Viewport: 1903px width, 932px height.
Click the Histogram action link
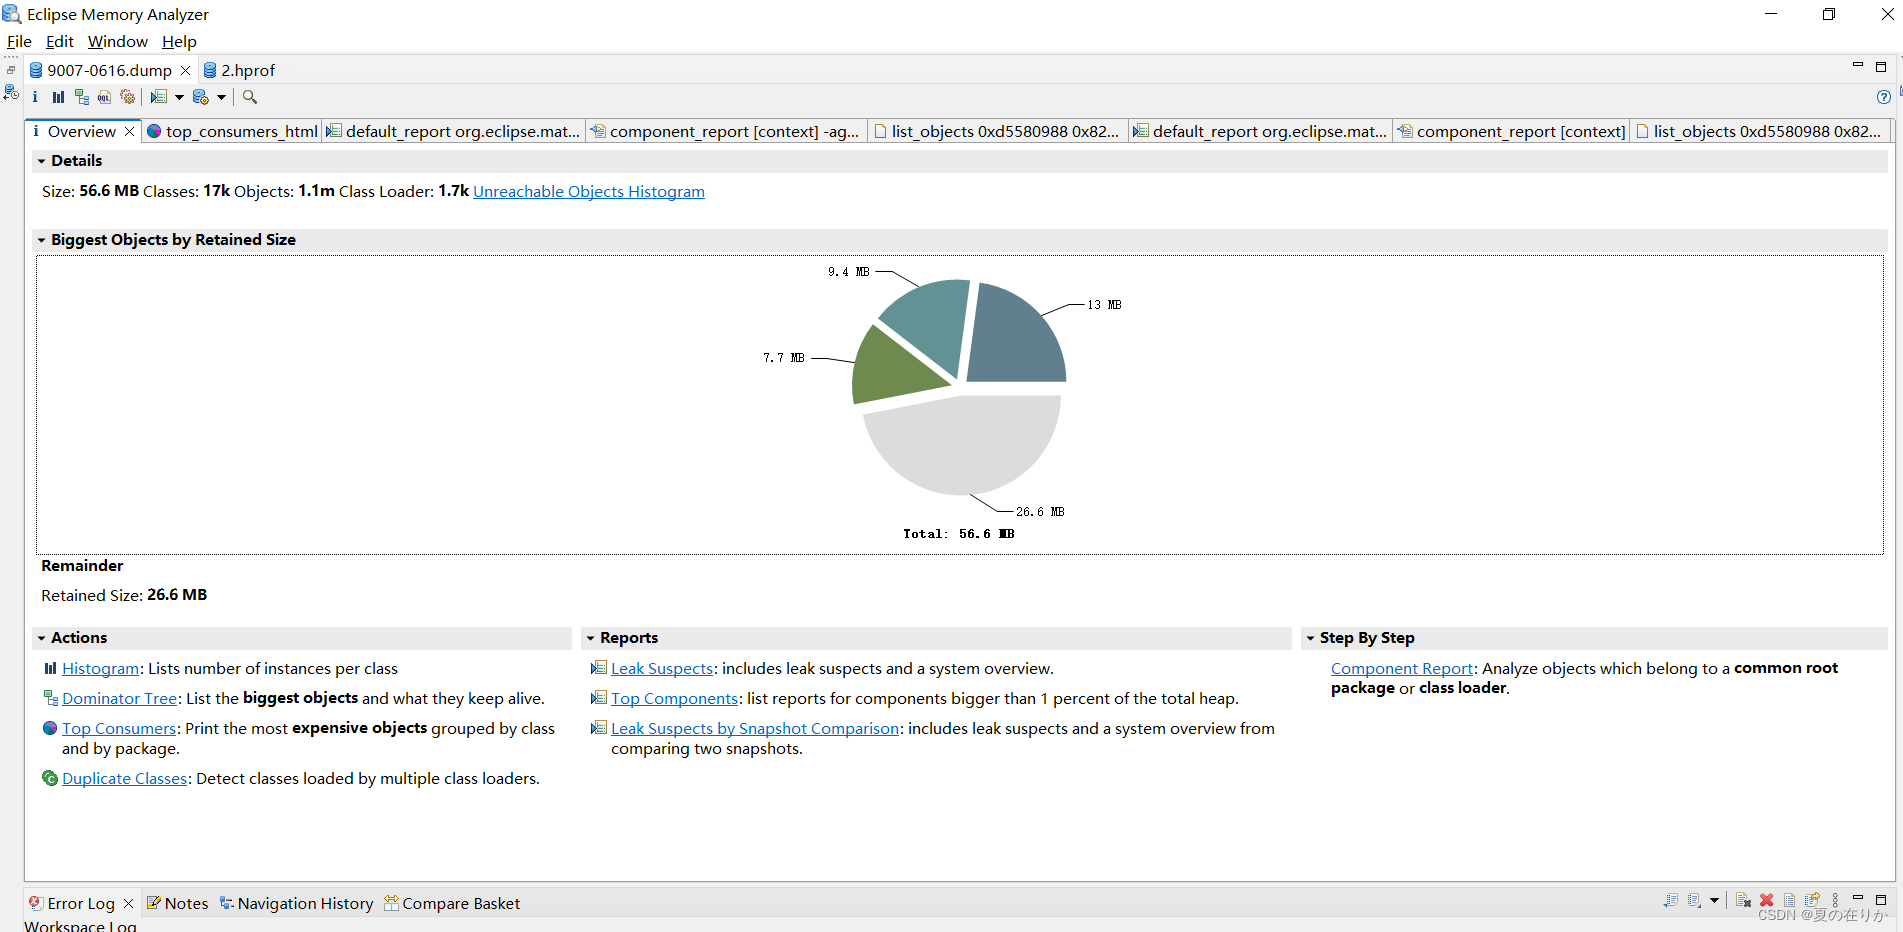[100, 668]
